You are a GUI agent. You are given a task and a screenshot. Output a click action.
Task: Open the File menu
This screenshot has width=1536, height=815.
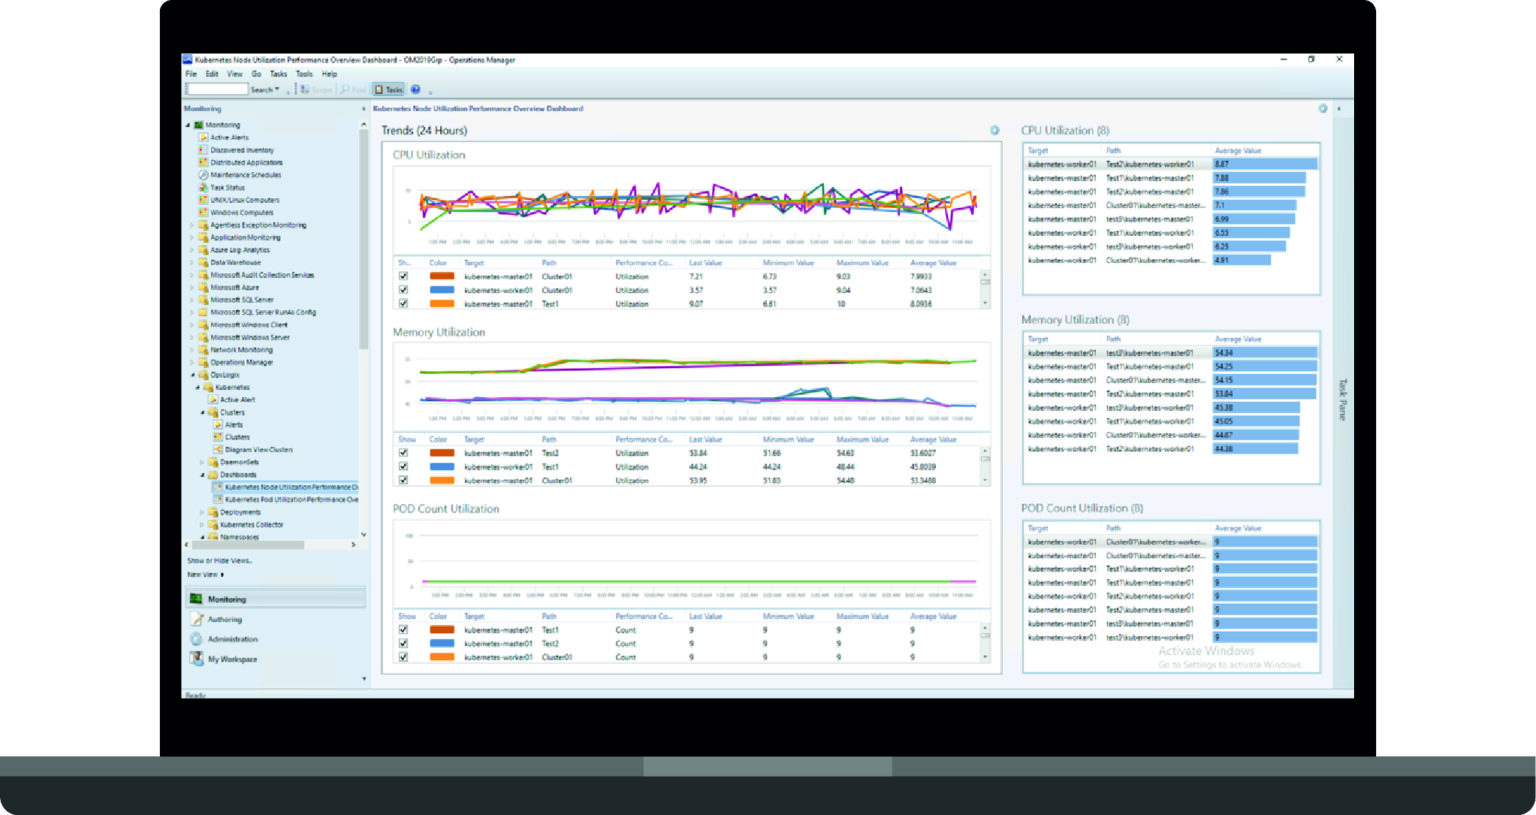[x=190, y=74]
